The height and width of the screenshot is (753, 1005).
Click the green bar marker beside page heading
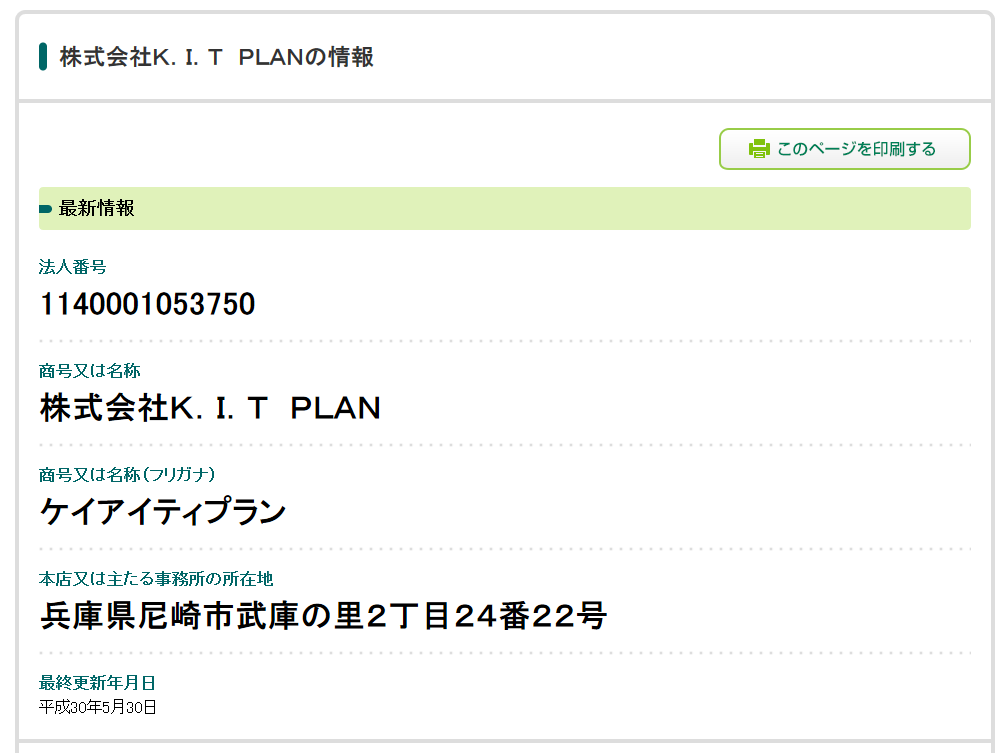click(43, 57)
